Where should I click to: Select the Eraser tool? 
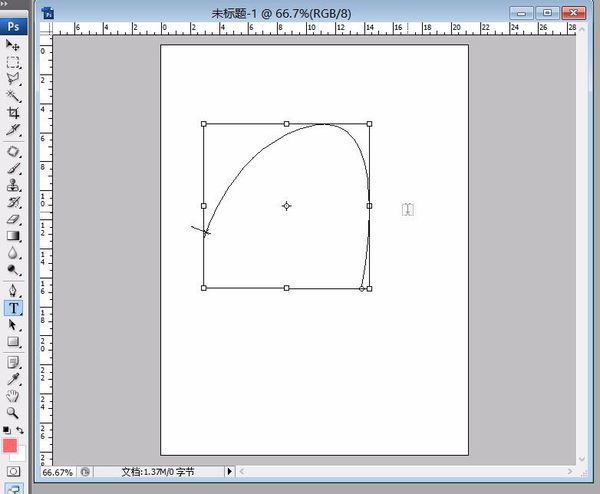pyautogui.click(x=13, y=218)
